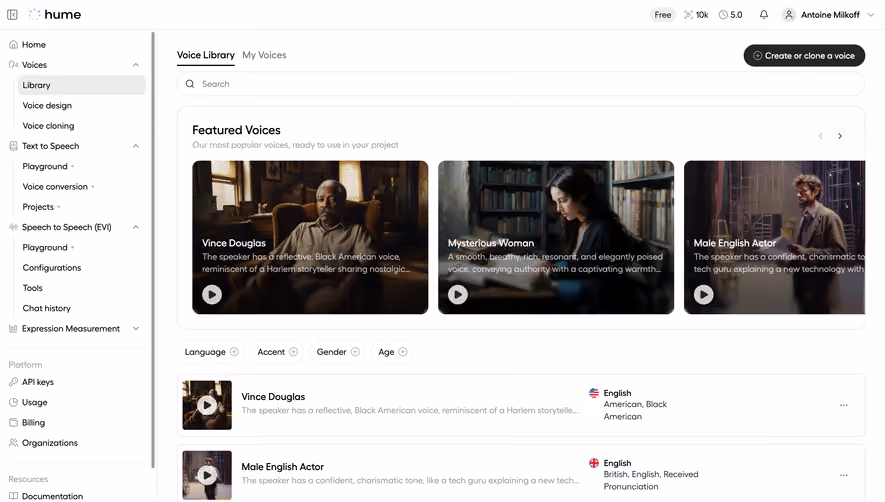Click the 5.0 time remaining indicator
Screen dimensions: 885x502
[x=730, y=15]
